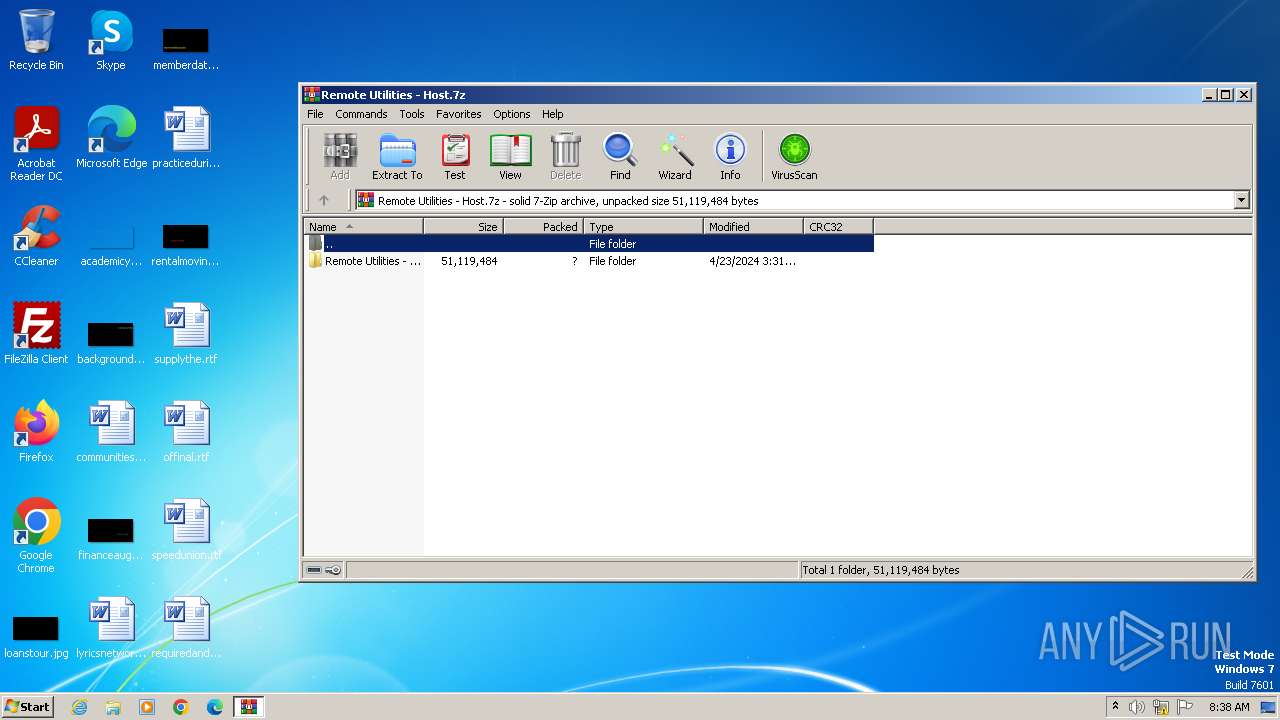Open Internet Explorer from taskbar
Viewport: 1280px width, 720px height.
[x=79, y=707]
